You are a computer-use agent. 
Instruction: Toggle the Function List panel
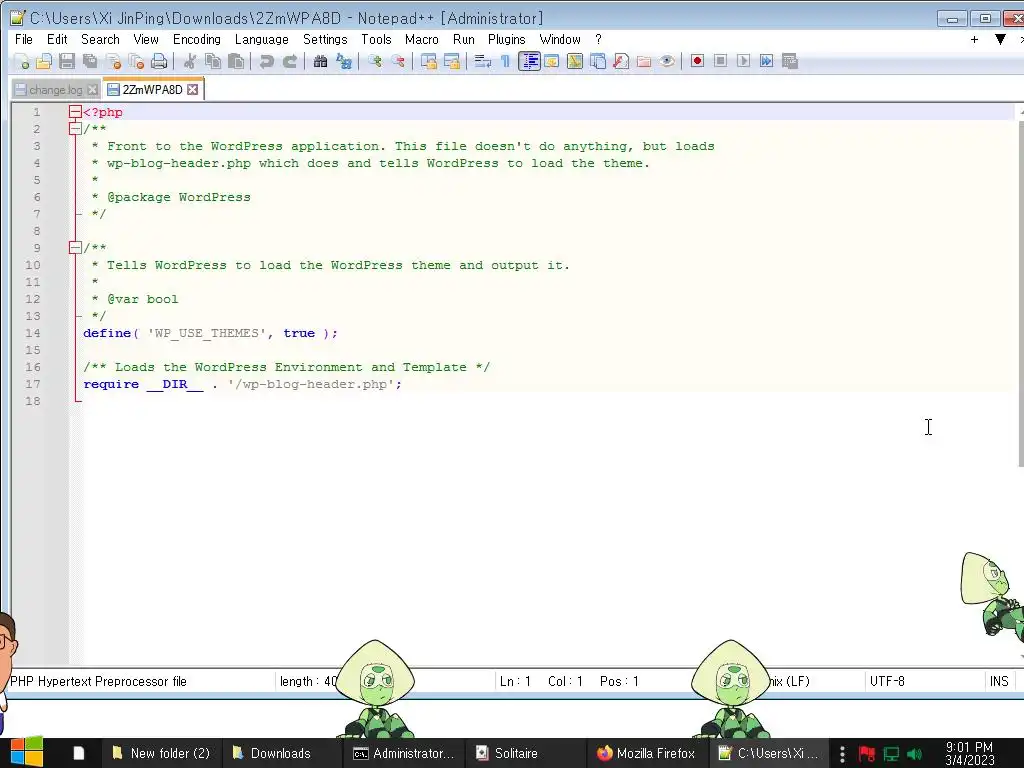click(621, 61)
